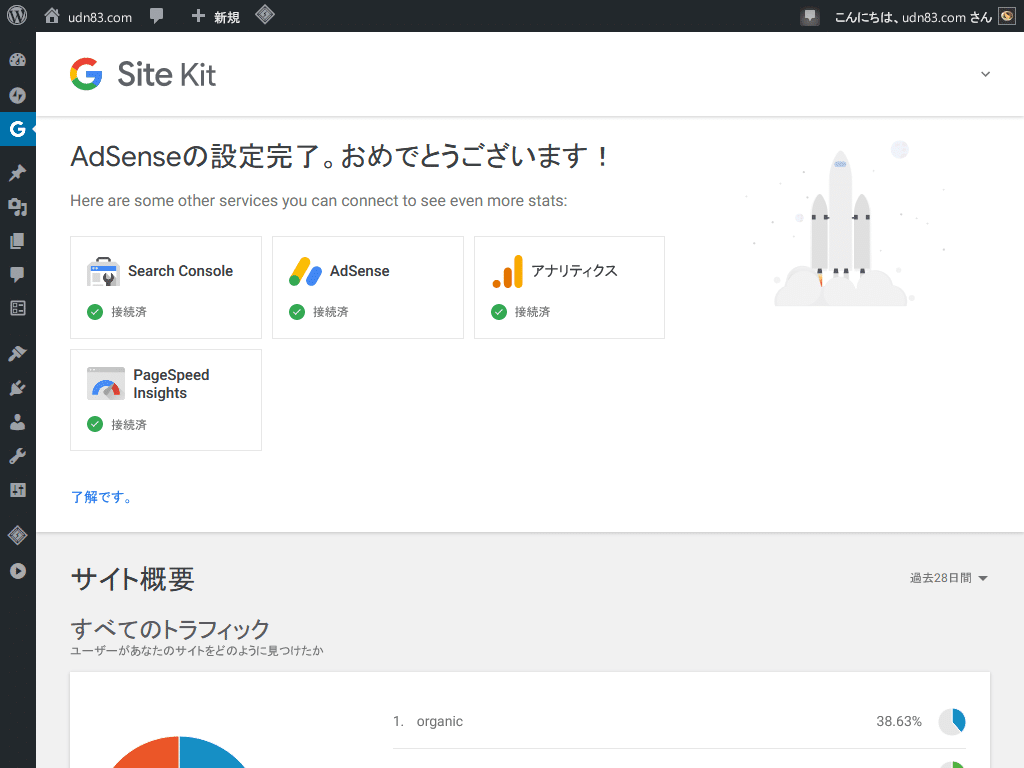This screenshot has height=768, width=1024.
Task: Select the Site Kit G sidebar icon
Action: coord(18,129)
